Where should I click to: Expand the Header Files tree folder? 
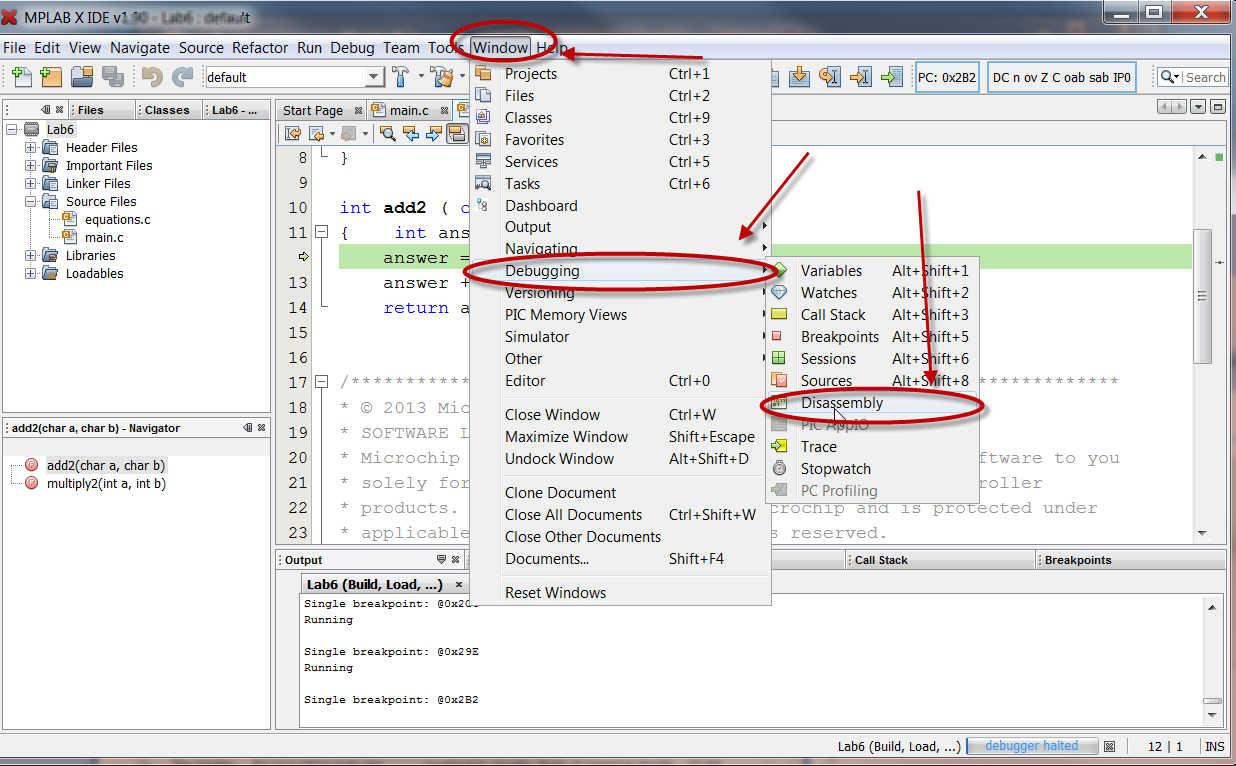pos(30,148)
